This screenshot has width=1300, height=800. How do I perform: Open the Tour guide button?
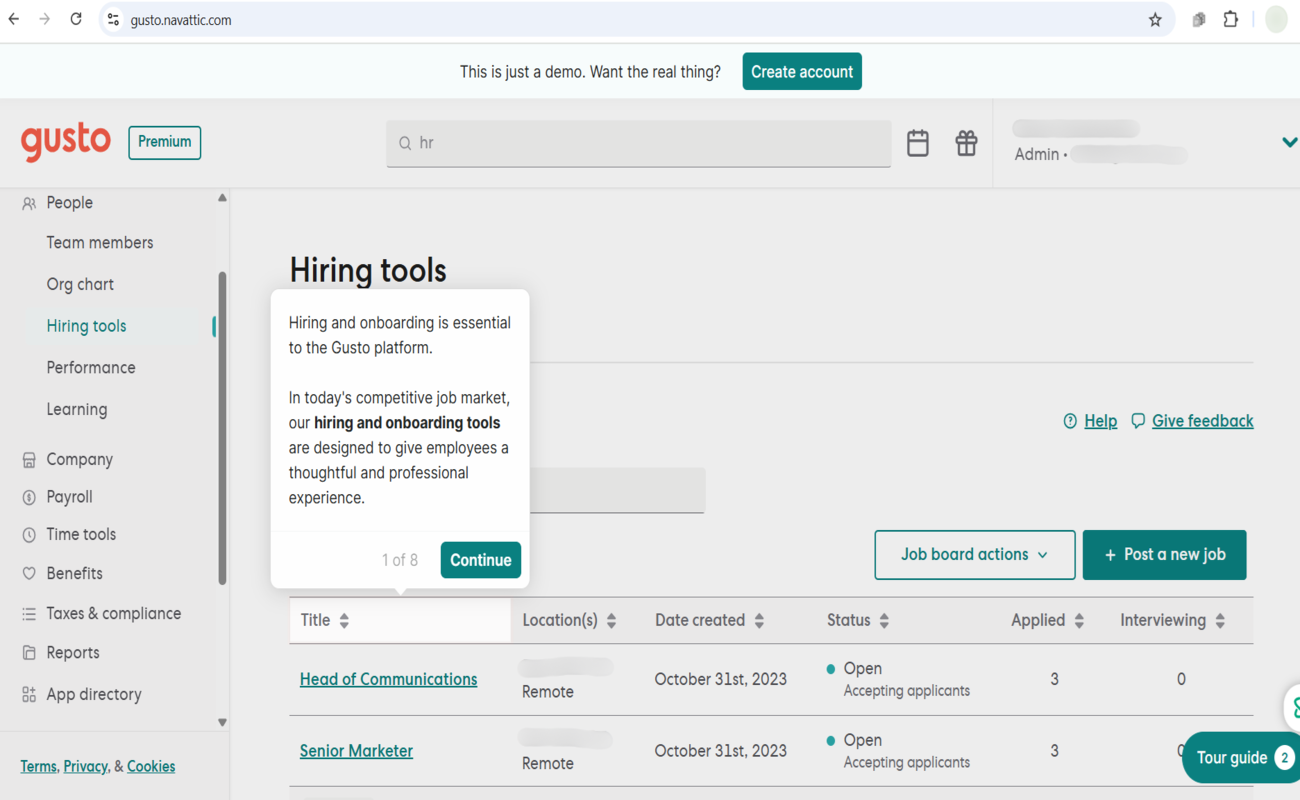pos(1242,758)
